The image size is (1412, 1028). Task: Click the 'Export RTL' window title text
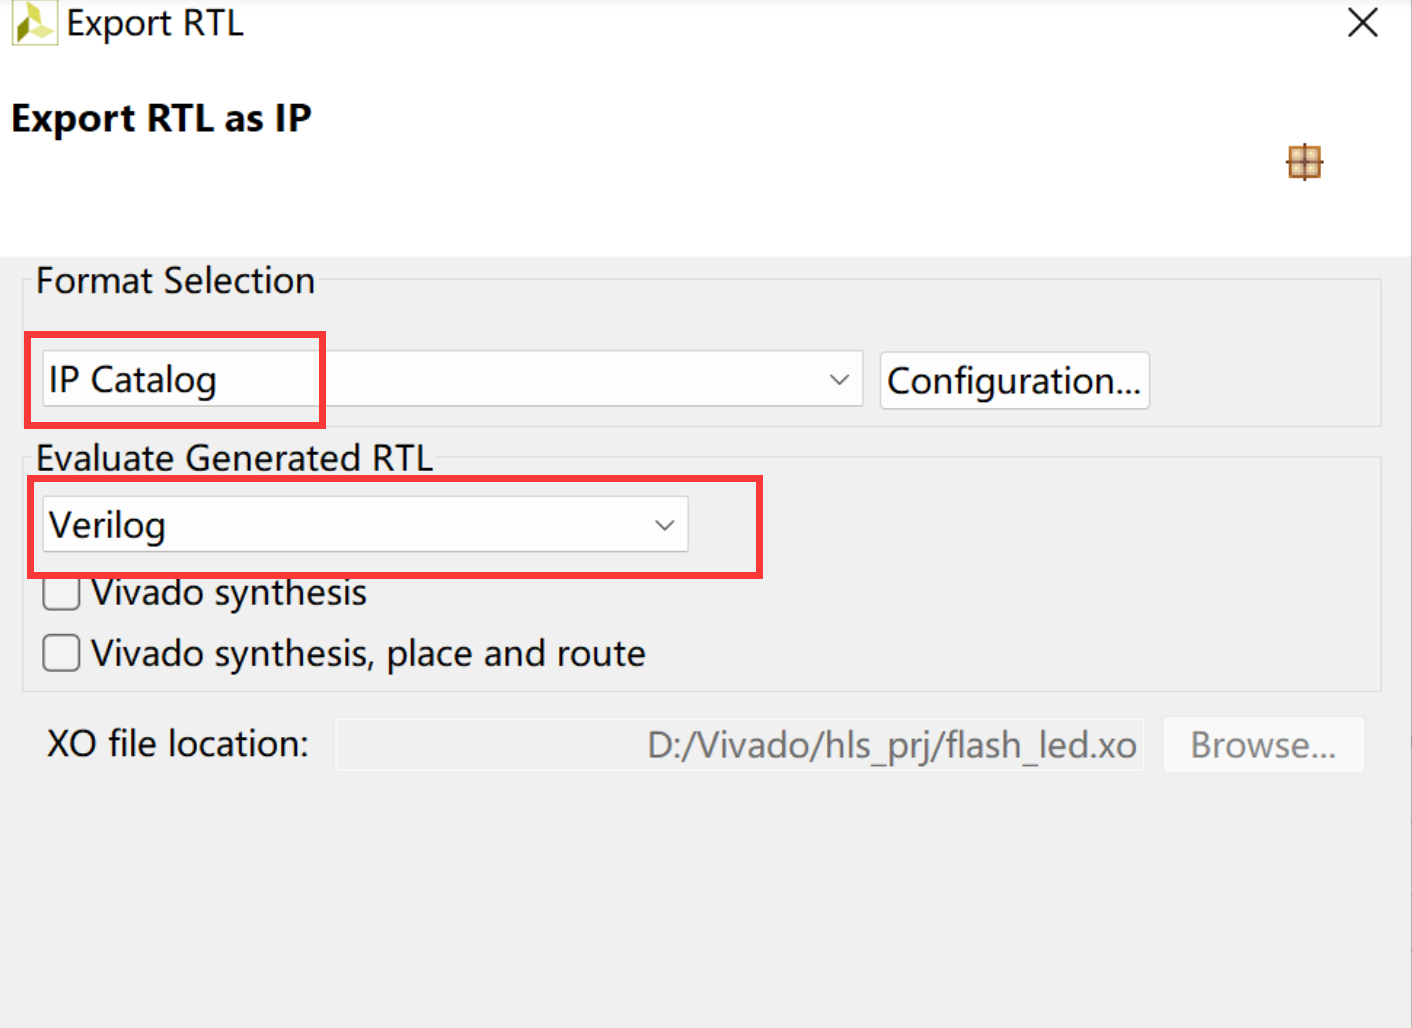[155, 23]
